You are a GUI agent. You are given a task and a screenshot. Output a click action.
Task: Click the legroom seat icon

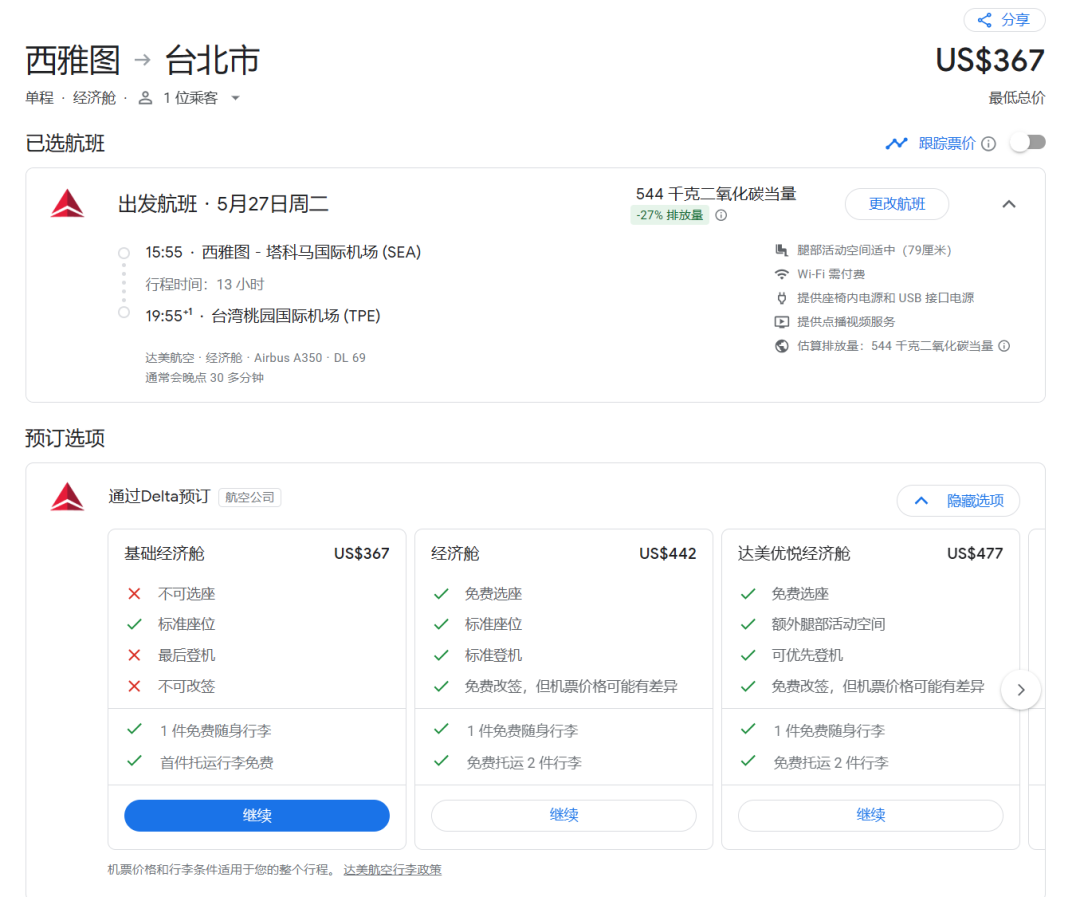781,250
